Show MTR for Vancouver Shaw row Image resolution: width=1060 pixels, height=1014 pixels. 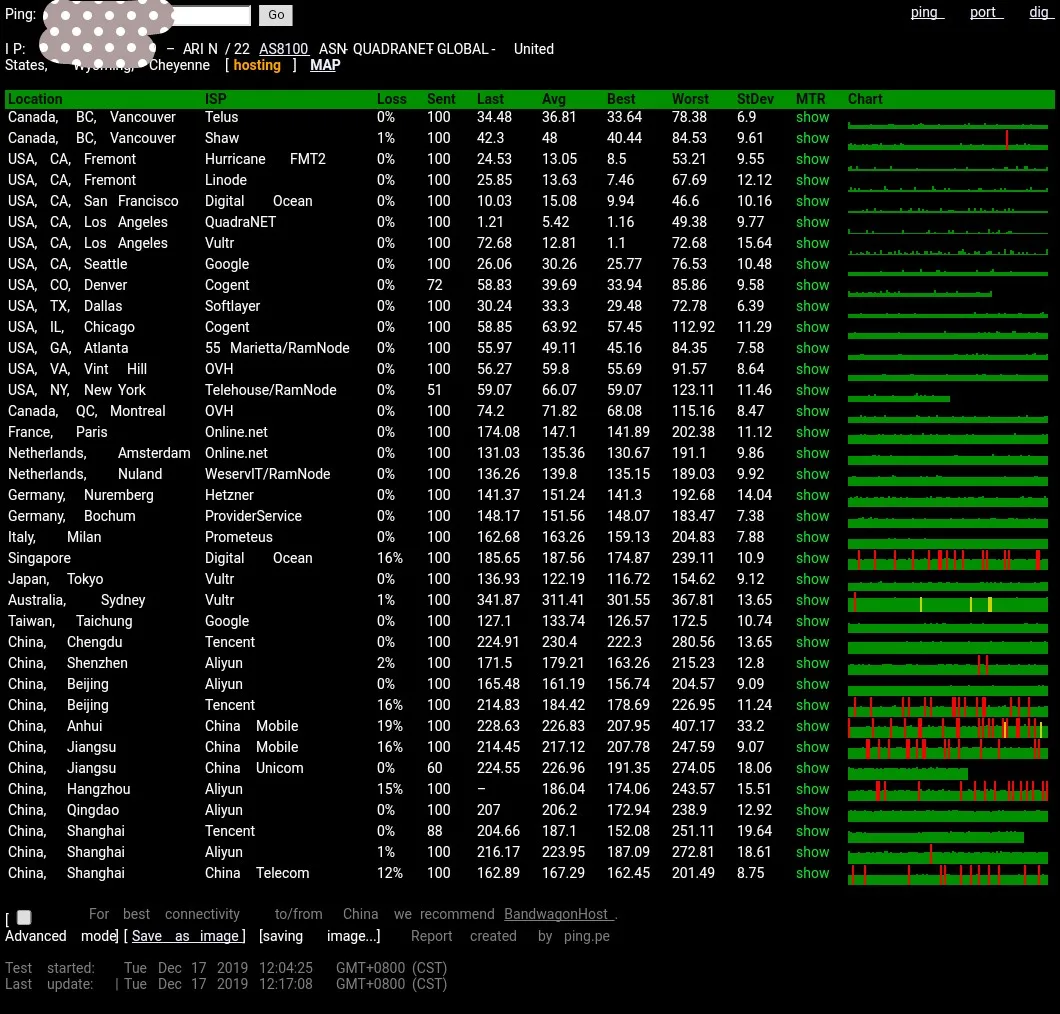[x=812, y=138]
